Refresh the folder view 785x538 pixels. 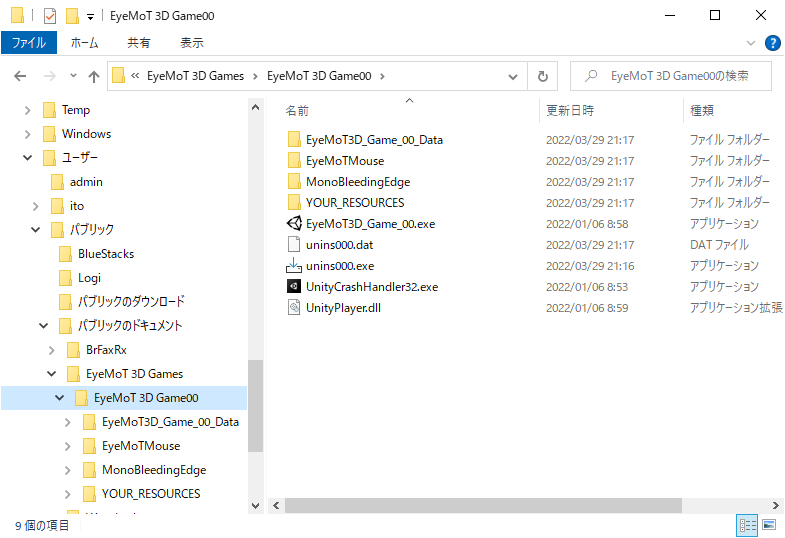[x=543, y=77]
